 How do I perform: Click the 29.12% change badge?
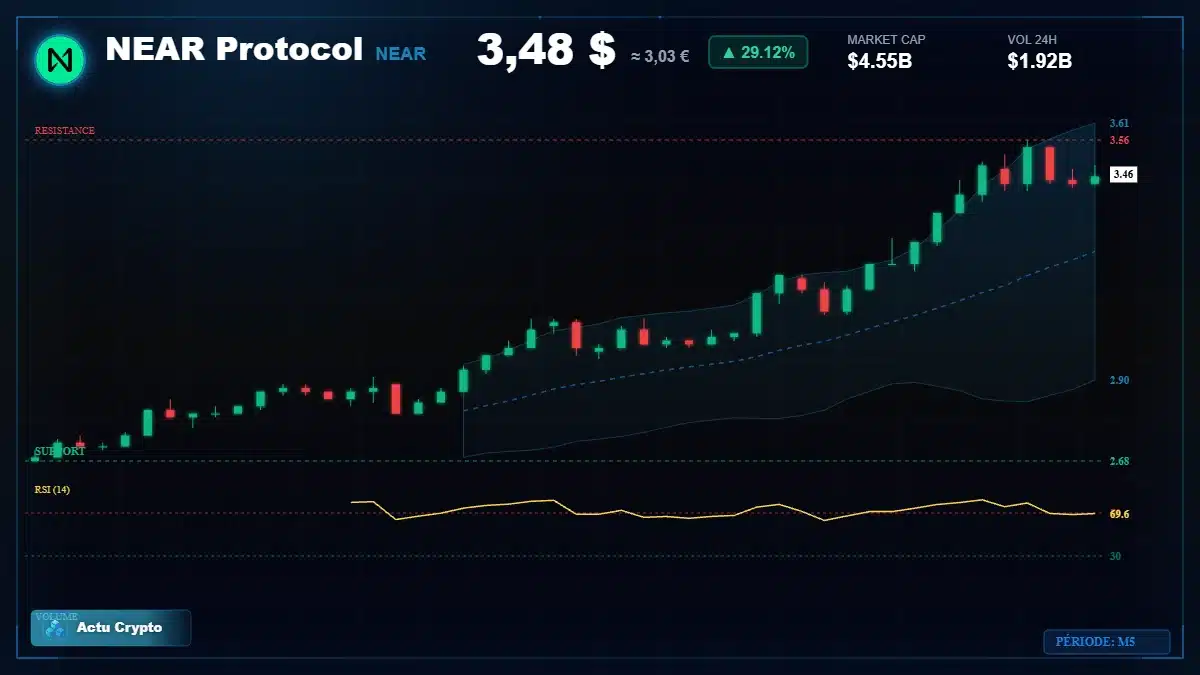click(x=758, y=53)
